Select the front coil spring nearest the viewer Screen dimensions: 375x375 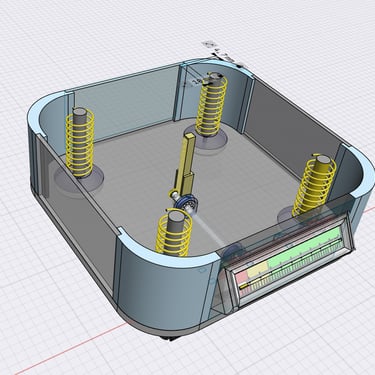174,233
